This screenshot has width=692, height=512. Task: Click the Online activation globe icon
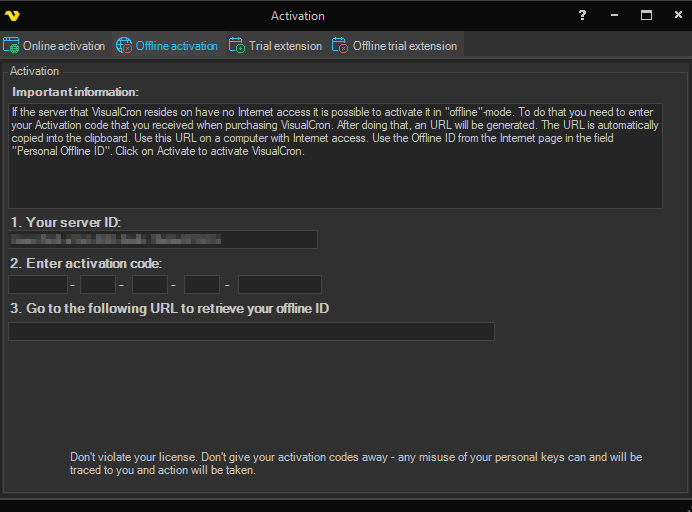coord(12,46)
